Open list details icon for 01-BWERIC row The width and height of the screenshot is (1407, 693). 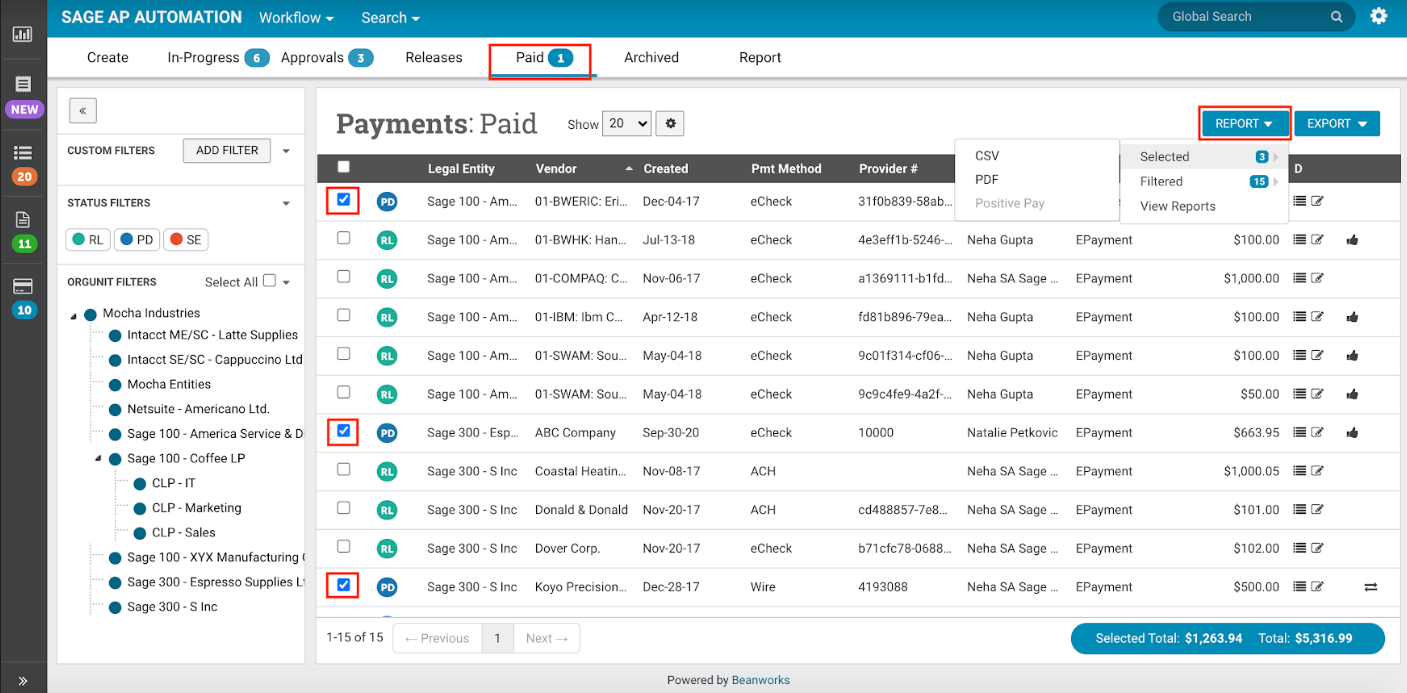pyautogui.click(x=1299, y=201)
